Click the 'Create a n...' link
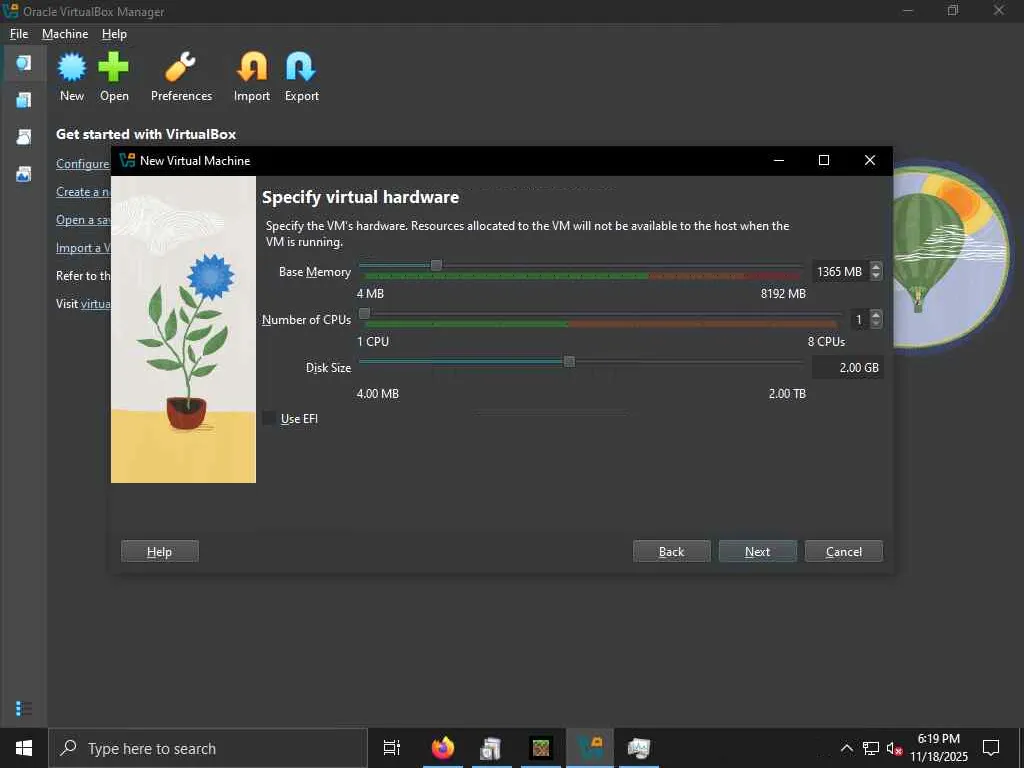Image resolution: width=1024 pixels, height=768 pixels. click(x=82, y=192)
